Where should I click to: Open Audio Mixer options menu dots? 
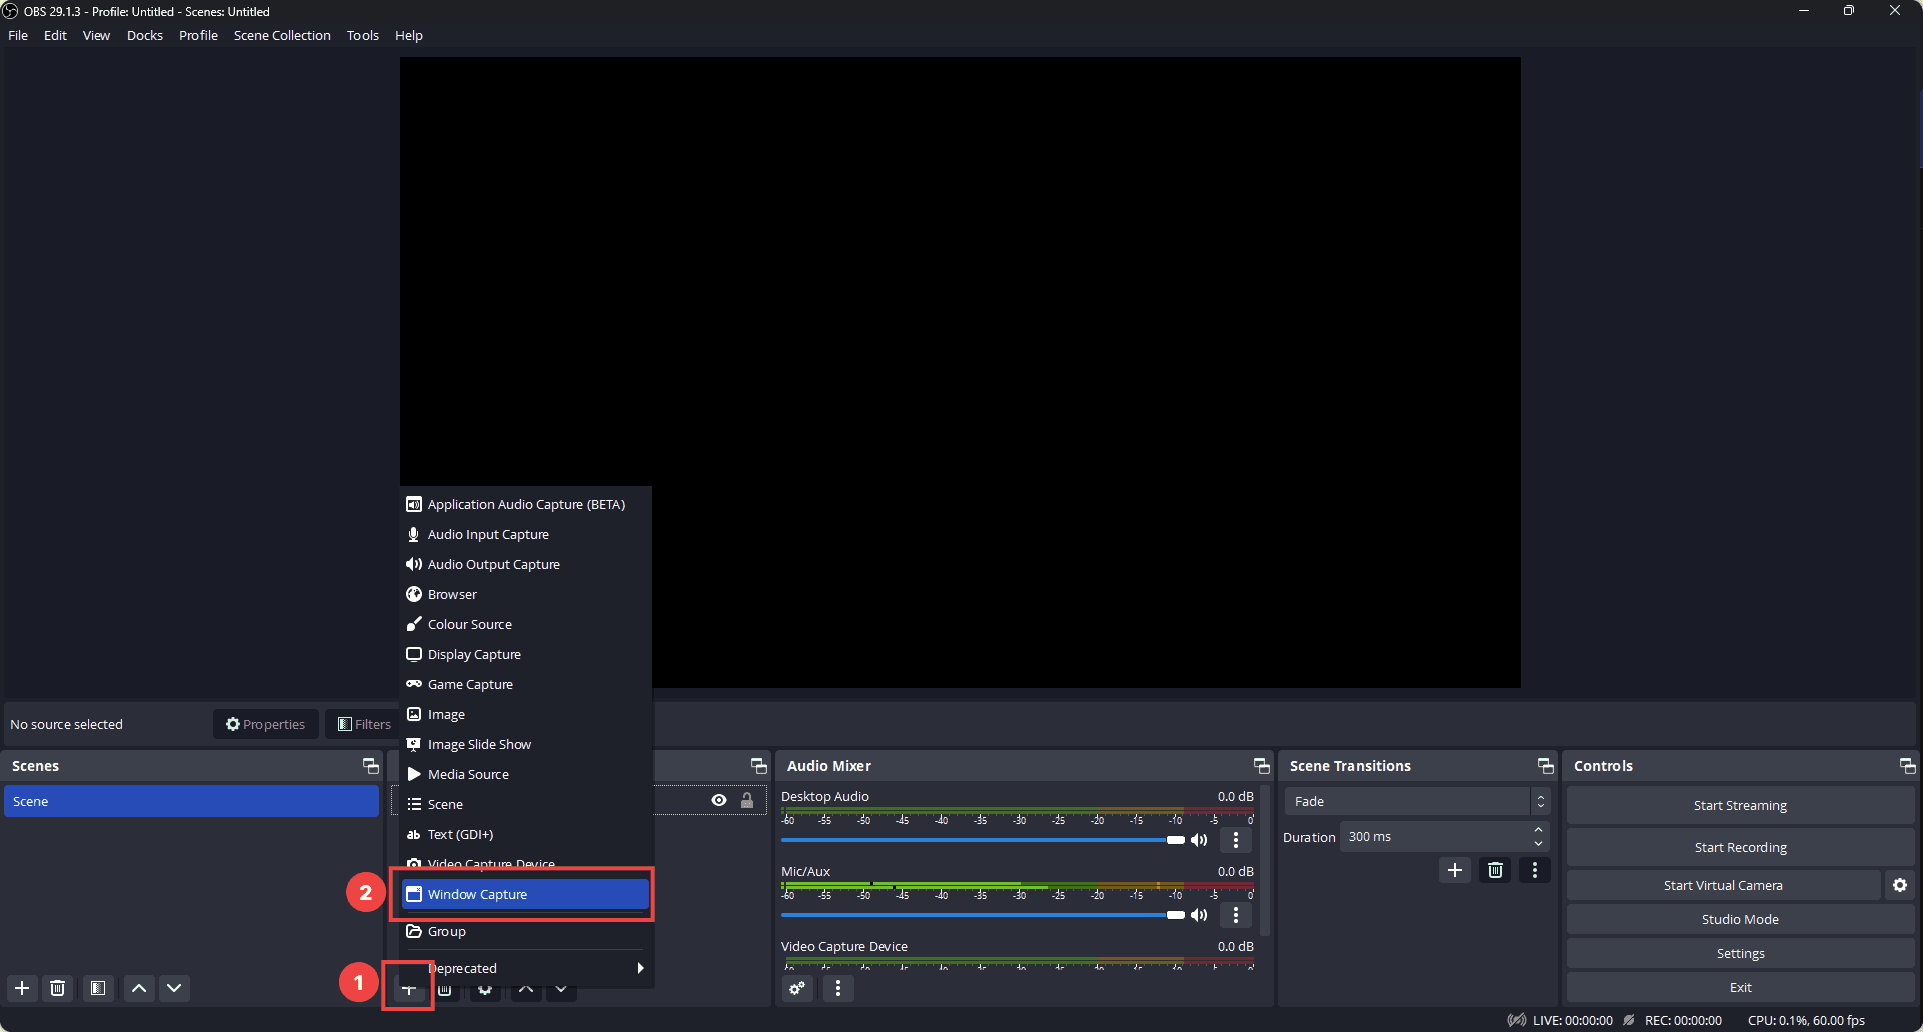[838, 988]
